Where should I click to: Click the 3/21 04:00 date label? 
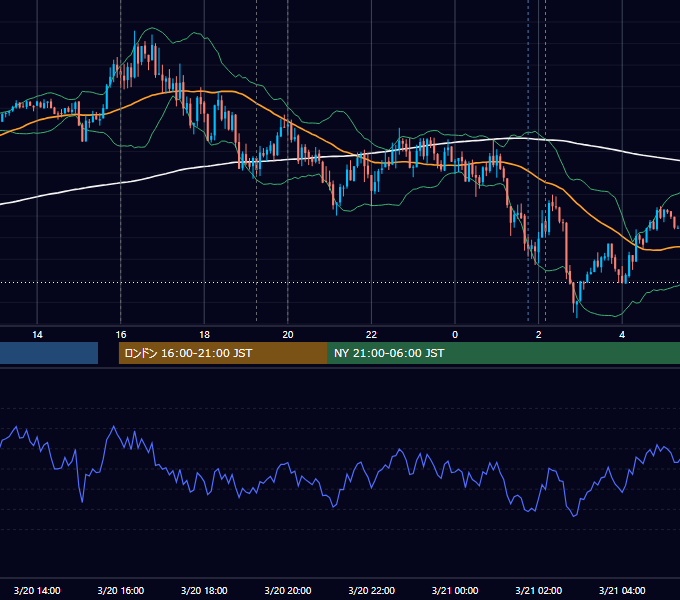pos(622,590)
